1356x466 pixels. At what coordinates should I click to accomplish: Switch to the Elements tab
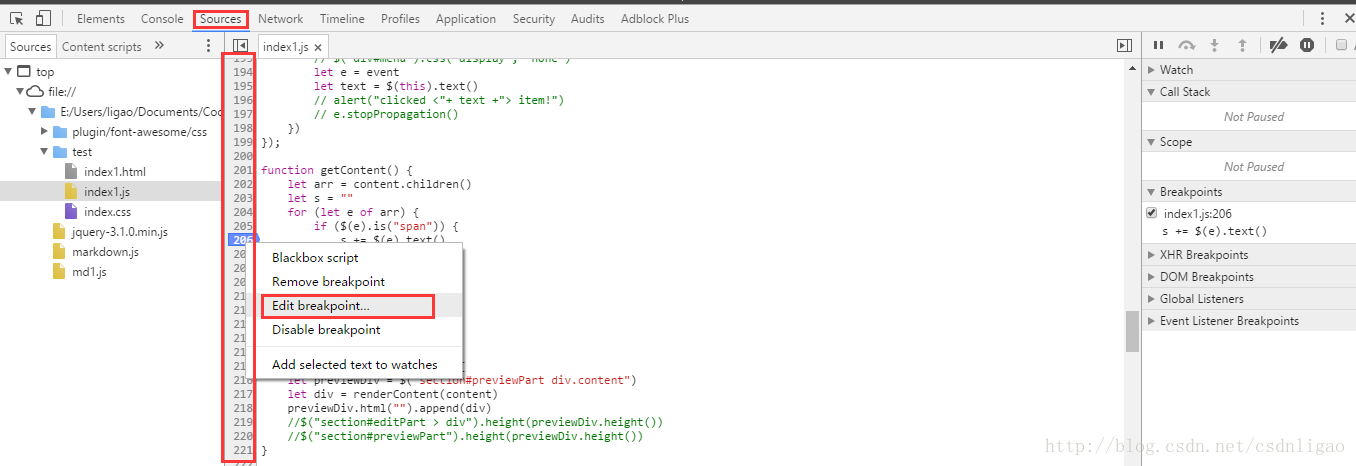(101, 19)
